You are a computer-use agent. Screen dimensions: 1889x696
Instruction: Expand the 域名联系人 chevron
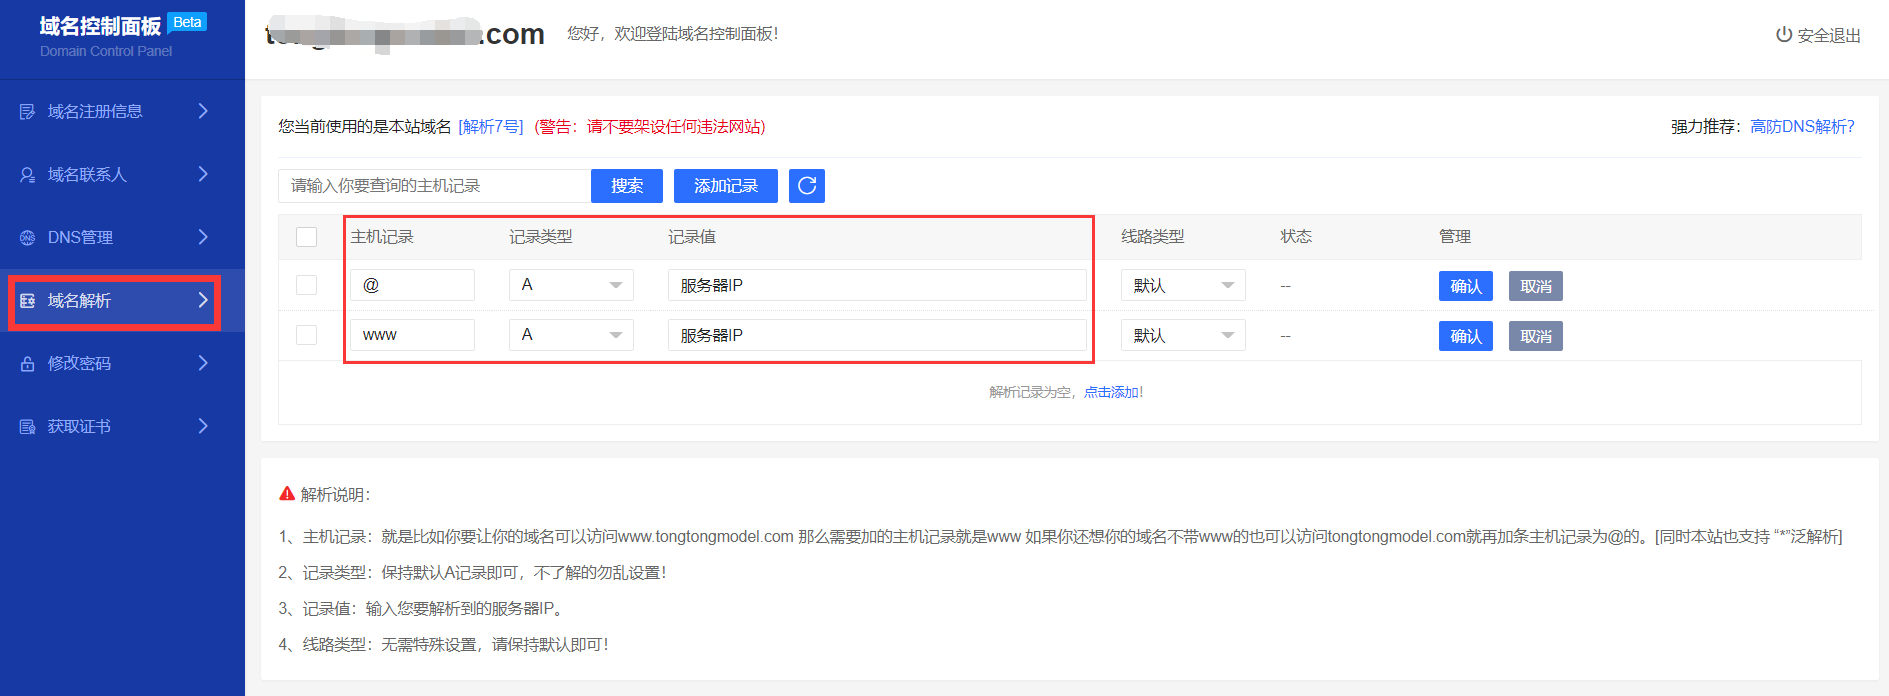point(203,174)
